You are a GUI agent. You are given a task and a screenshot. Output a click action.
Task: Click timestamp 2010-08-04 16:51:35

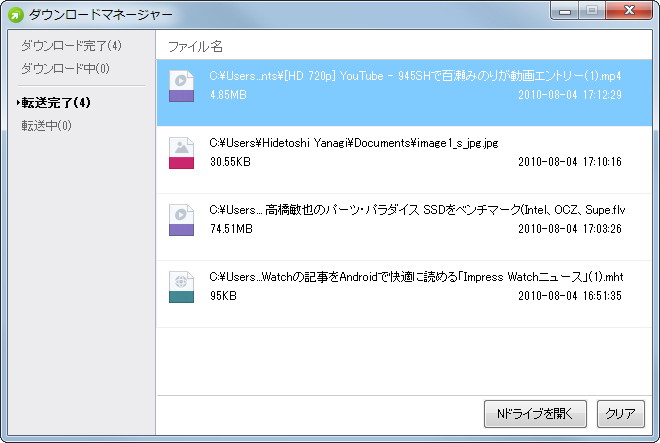(570, 296)
